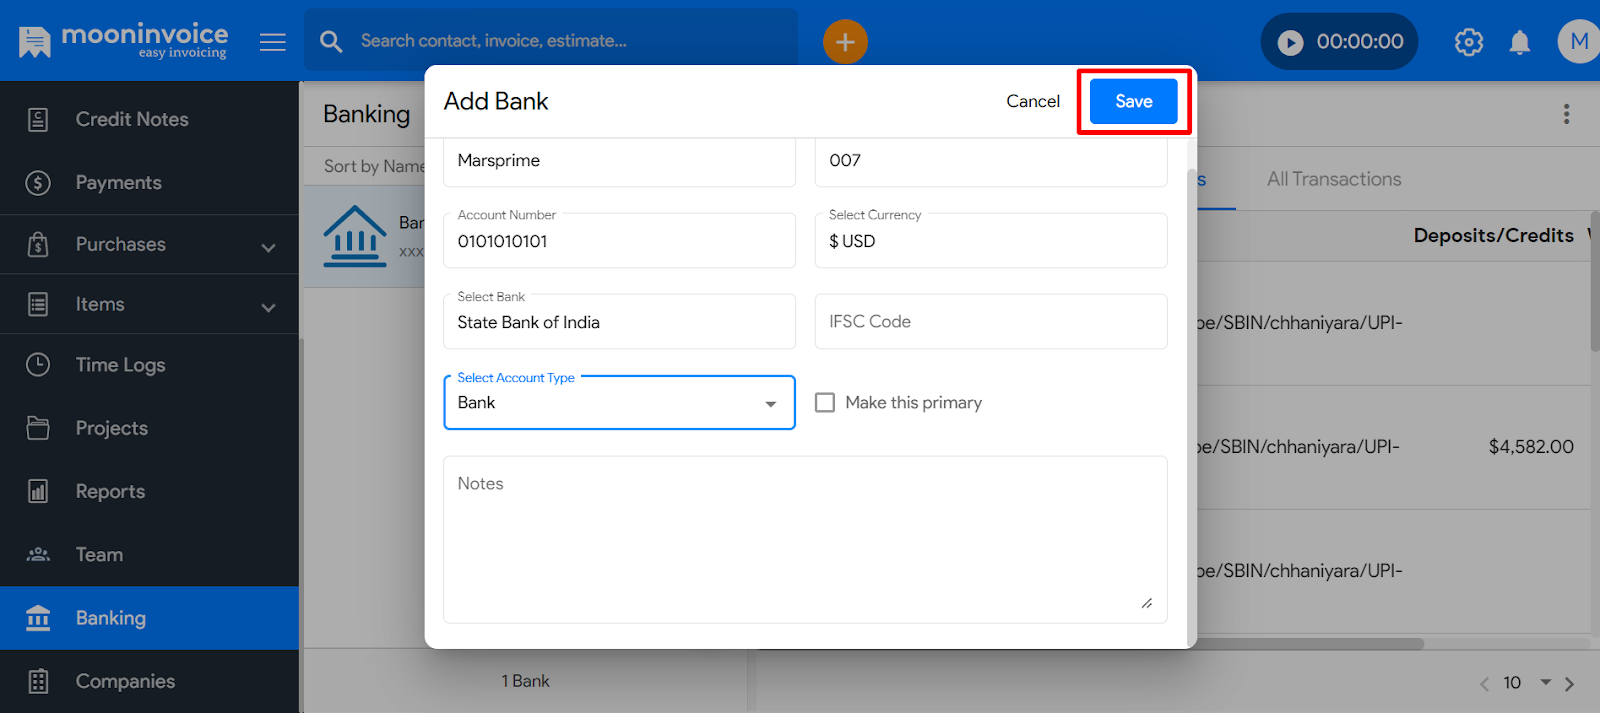Click the bank building icon in list
The image size is (1600, 713).
(355, 237)
